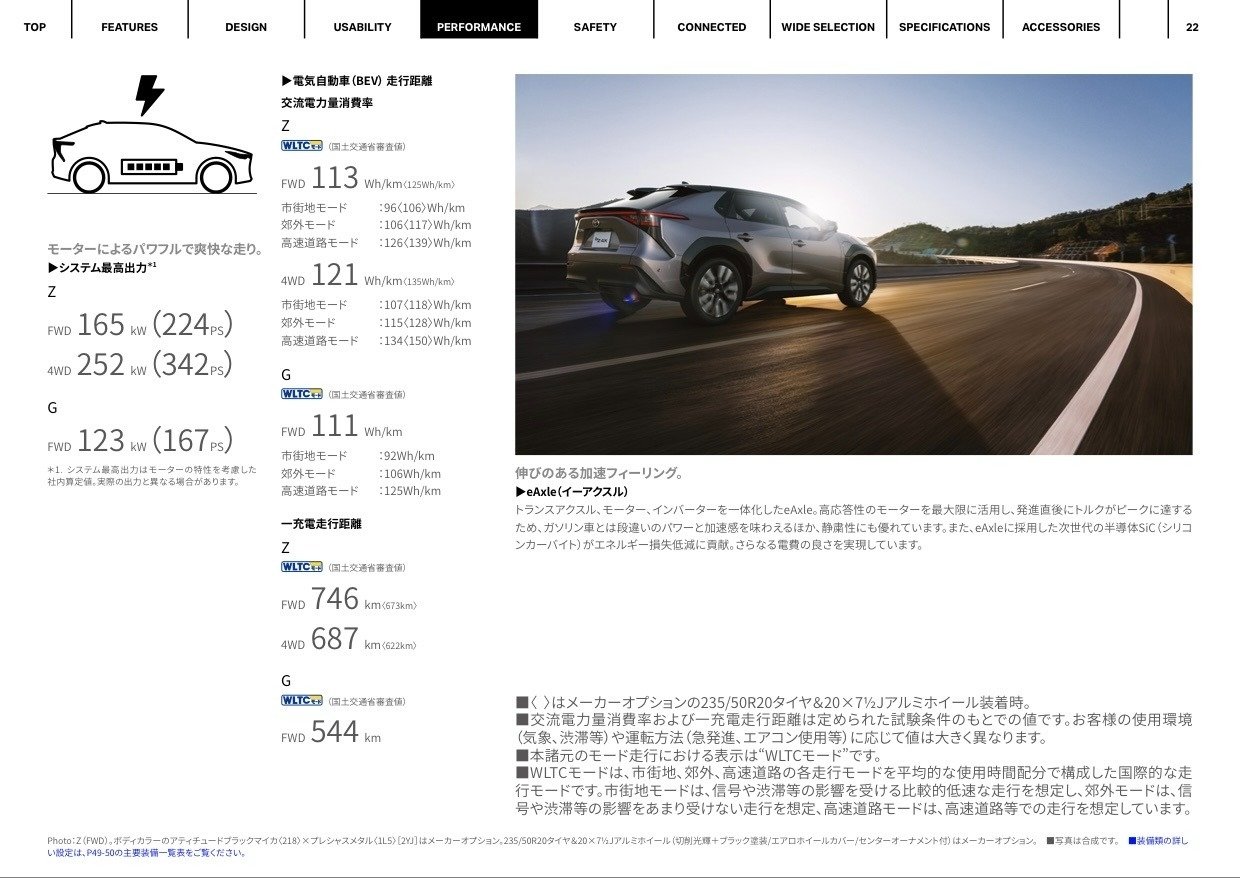
Task: Open the CONNECTED tab
Action: click(x=711, y=27)
